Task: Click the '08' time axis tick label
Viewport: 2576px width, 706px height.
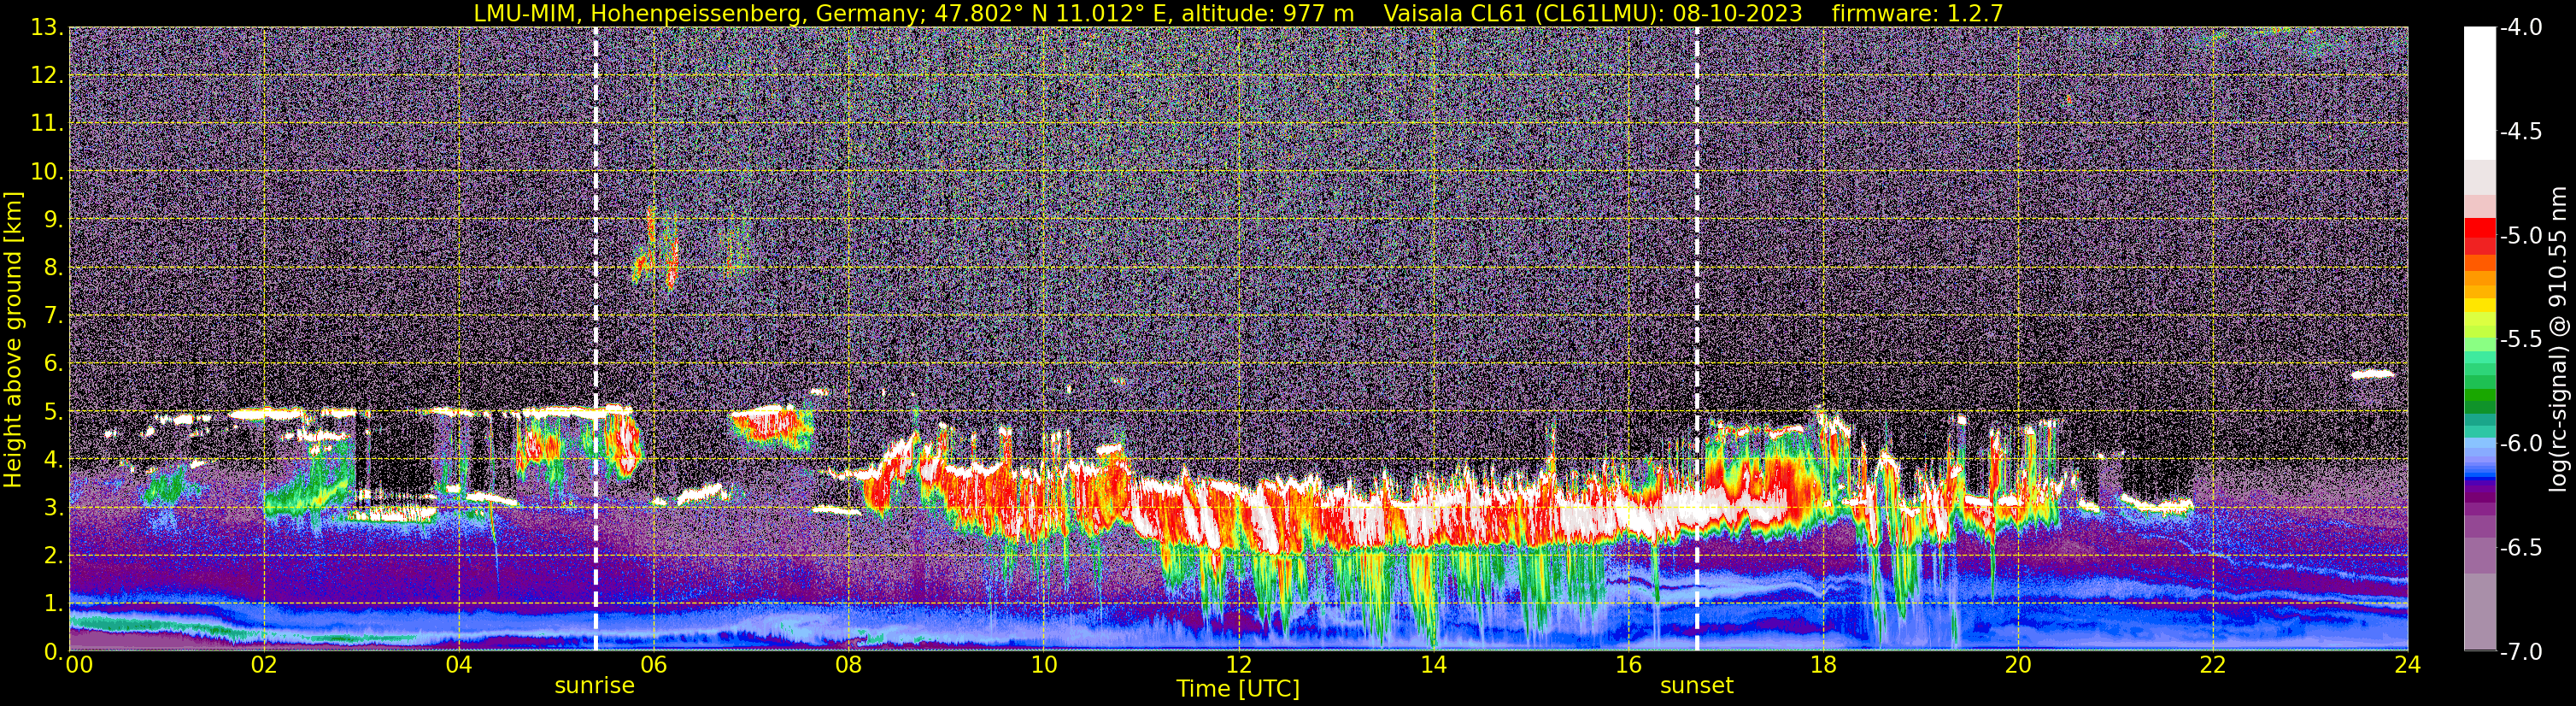Action: coord(848,665)
